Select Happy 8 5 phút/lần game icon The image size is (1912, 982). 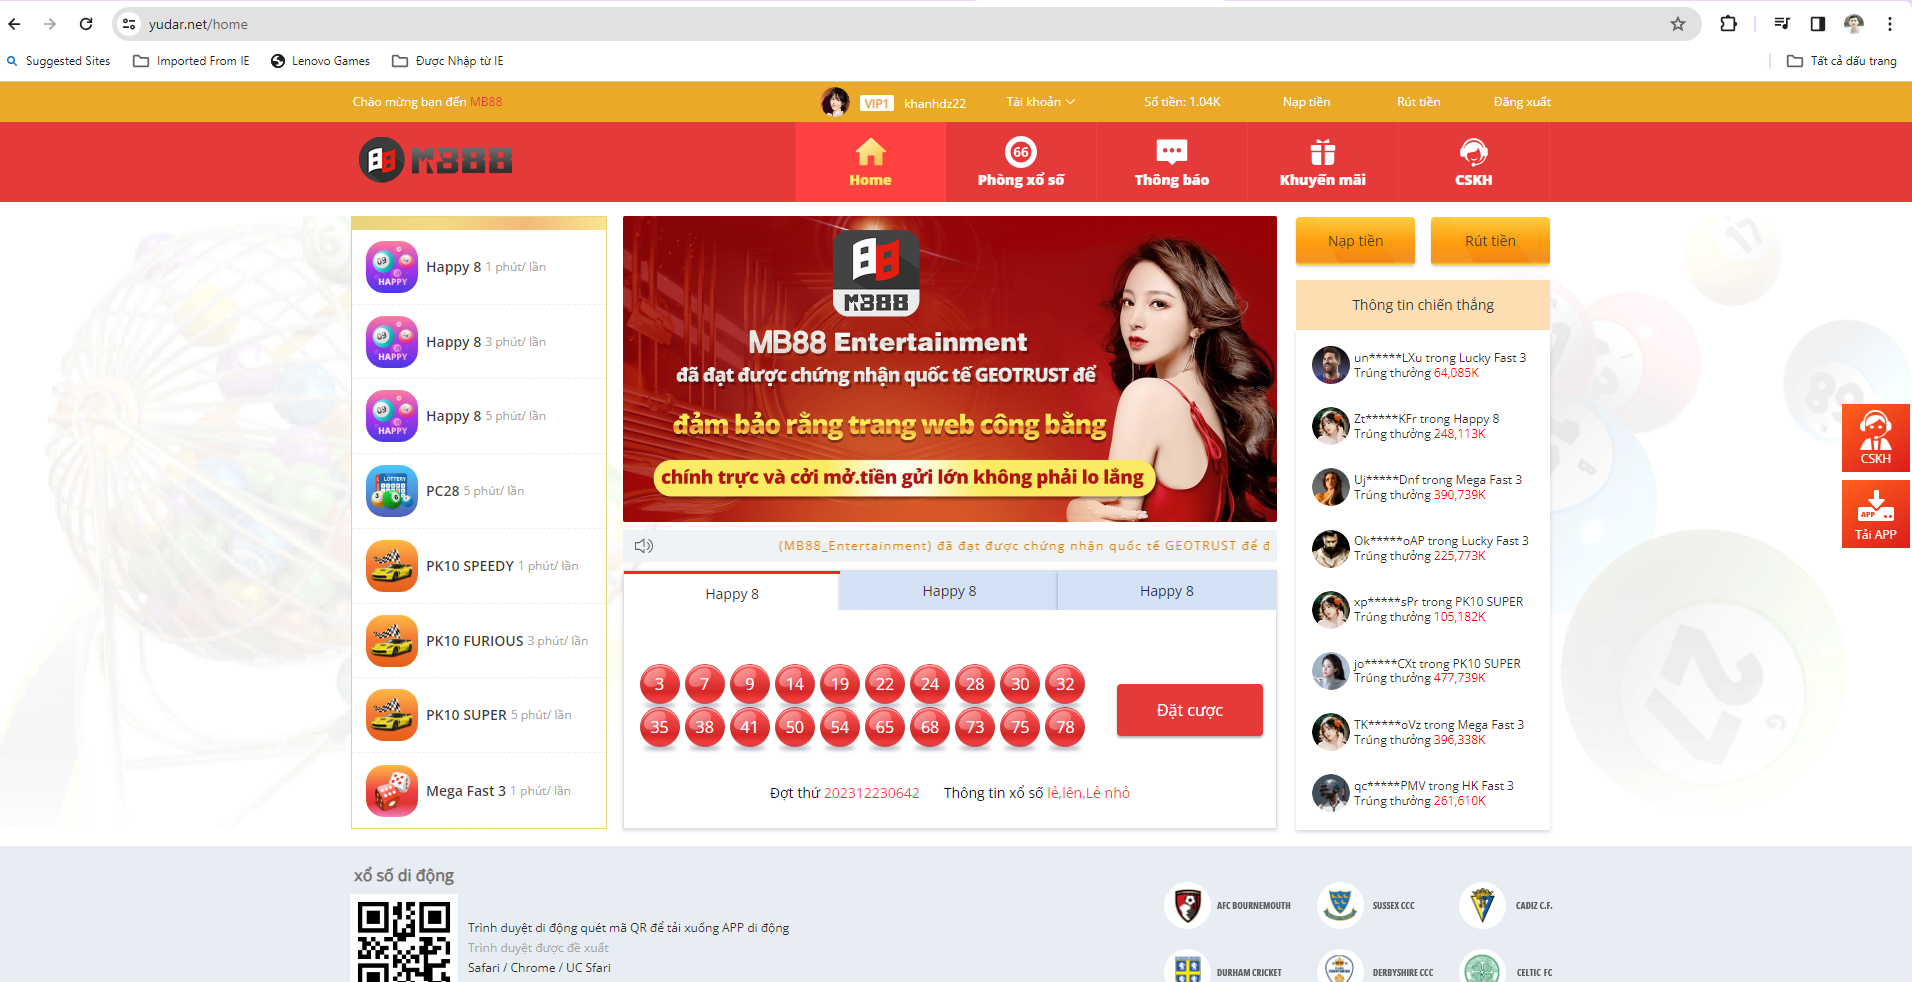[392, 416]
